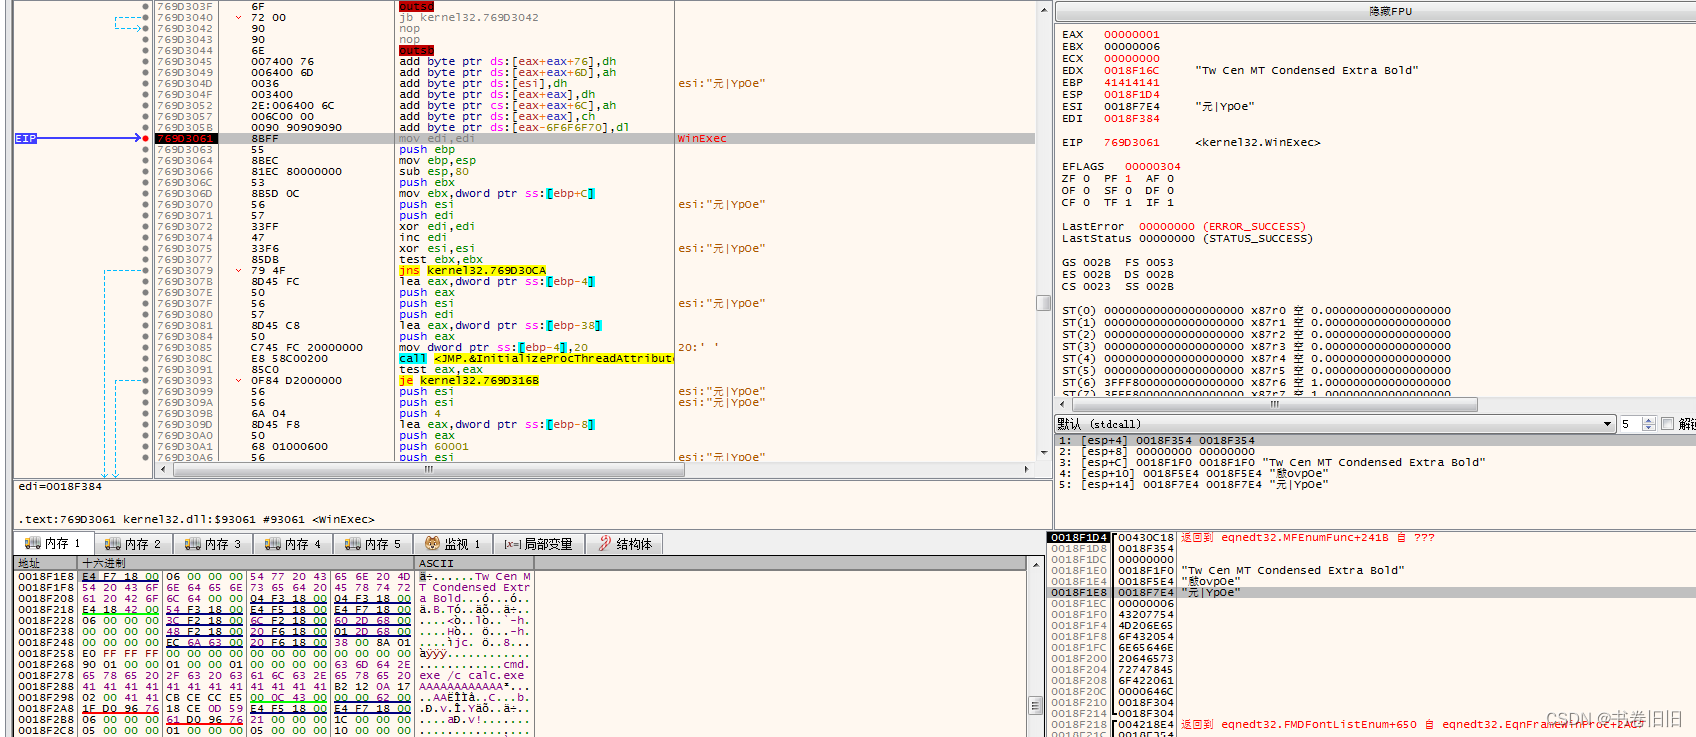Screen dimensions: 1696x737
Task: Click the registers pane horizontal scrollbar thumb
Action: click(1274, 405)
